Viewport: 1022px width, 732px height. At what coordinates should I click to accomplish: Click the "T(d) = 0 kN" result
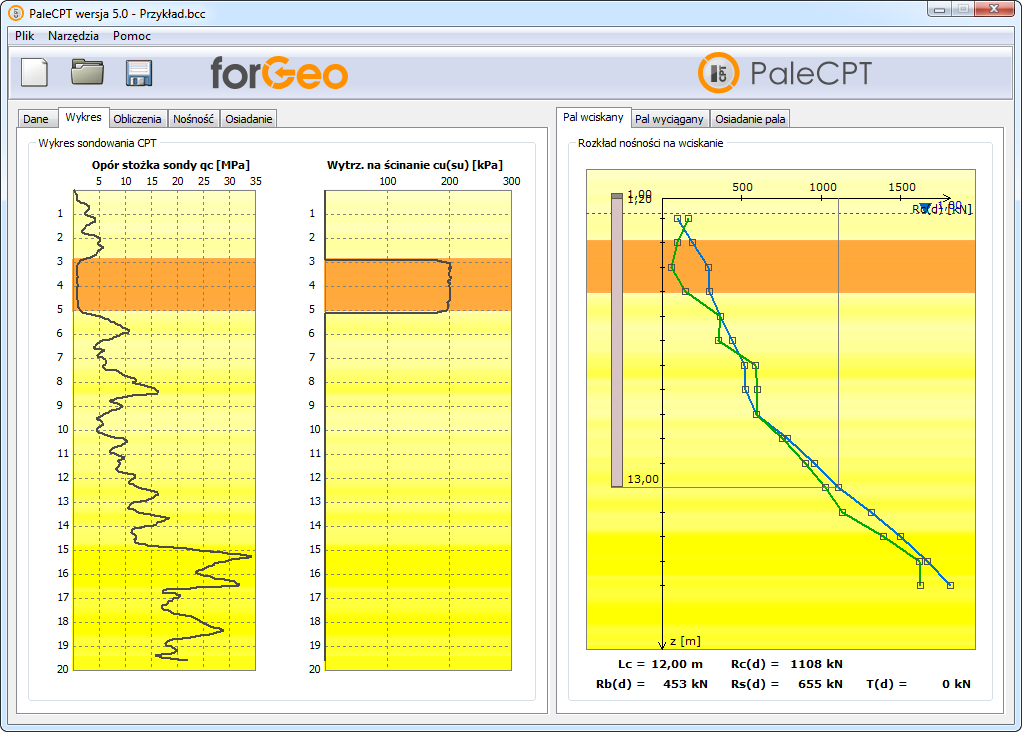click(918, 684)
